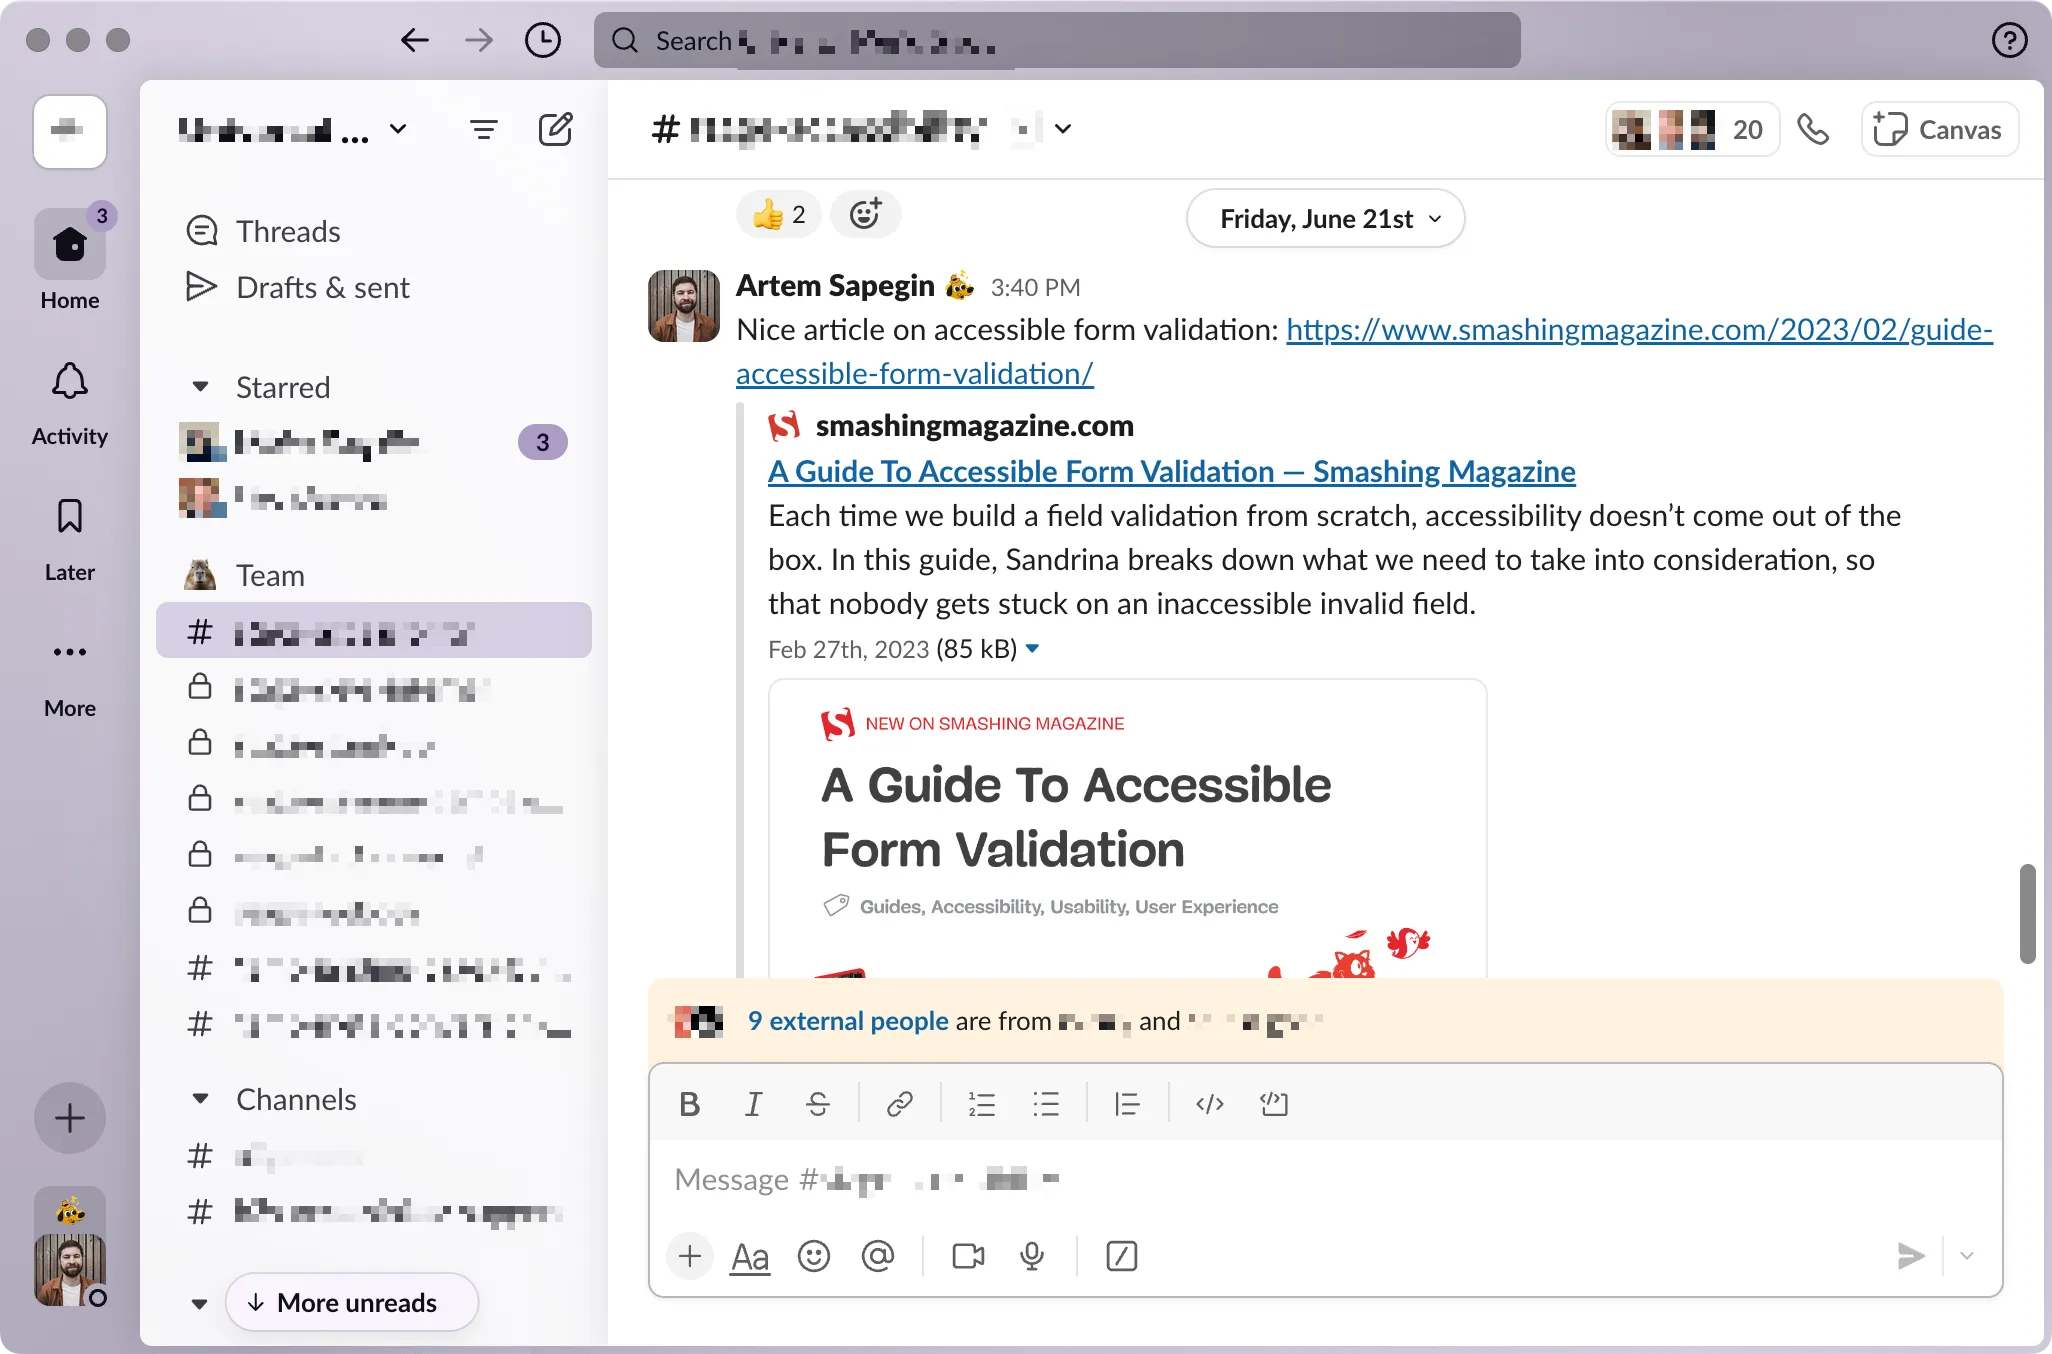
Task: Click the hyperlink insert icon
Action: click(899, 1103)
